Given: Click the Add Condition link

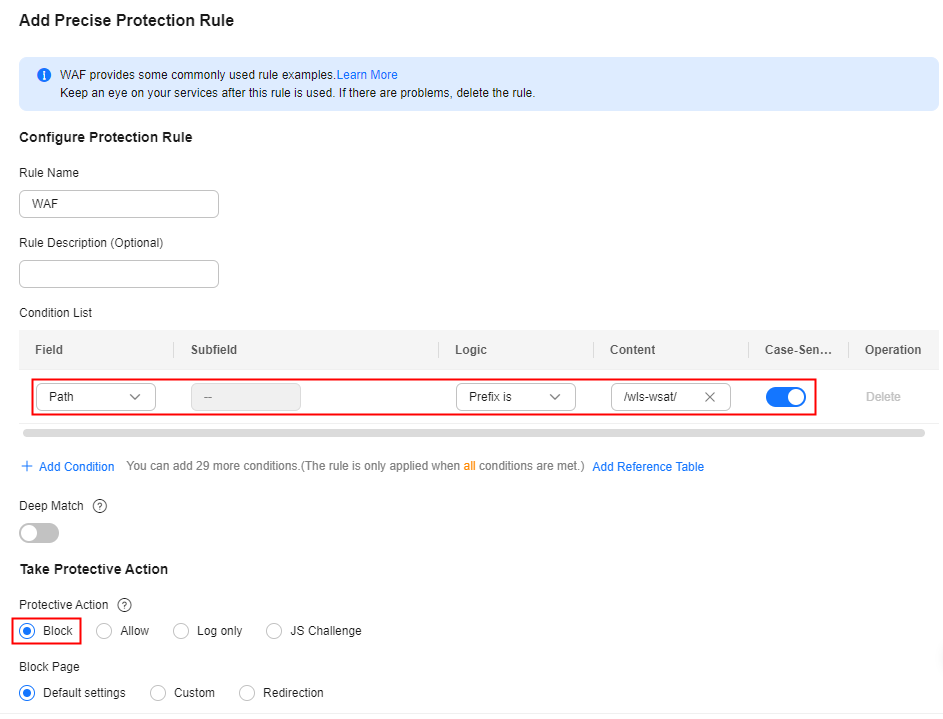Looking at the screenshot, I should click(76, 467).
